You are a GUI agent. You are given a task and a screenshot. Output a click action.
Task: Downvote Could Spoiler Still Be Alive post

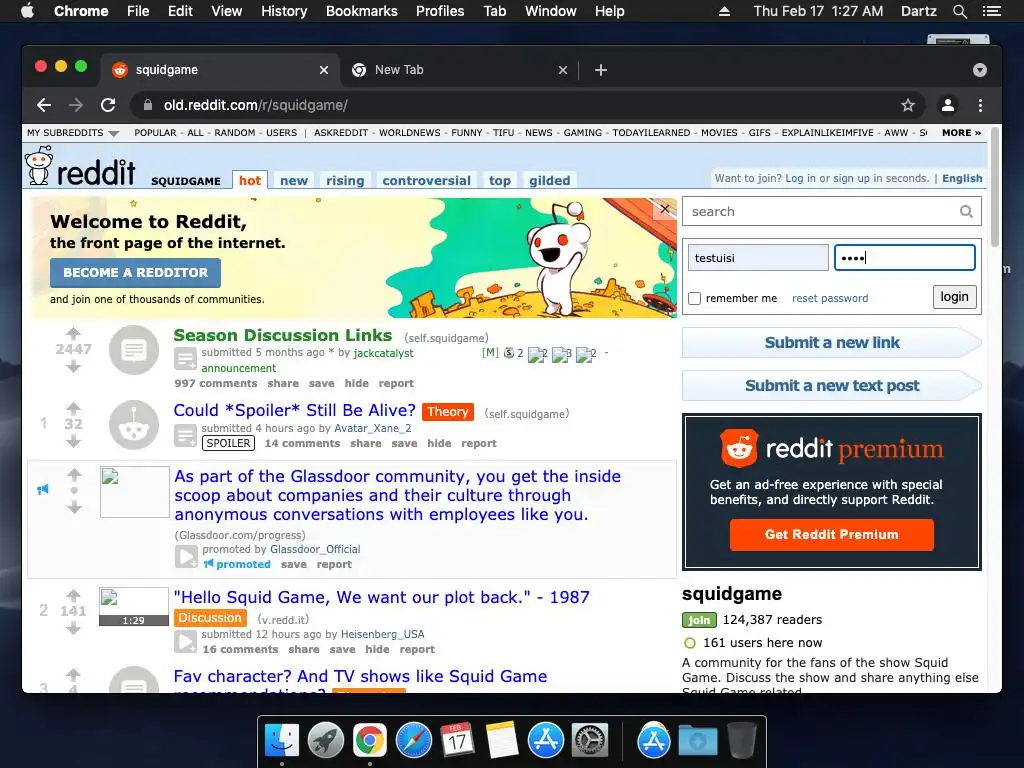click(73, 442)
